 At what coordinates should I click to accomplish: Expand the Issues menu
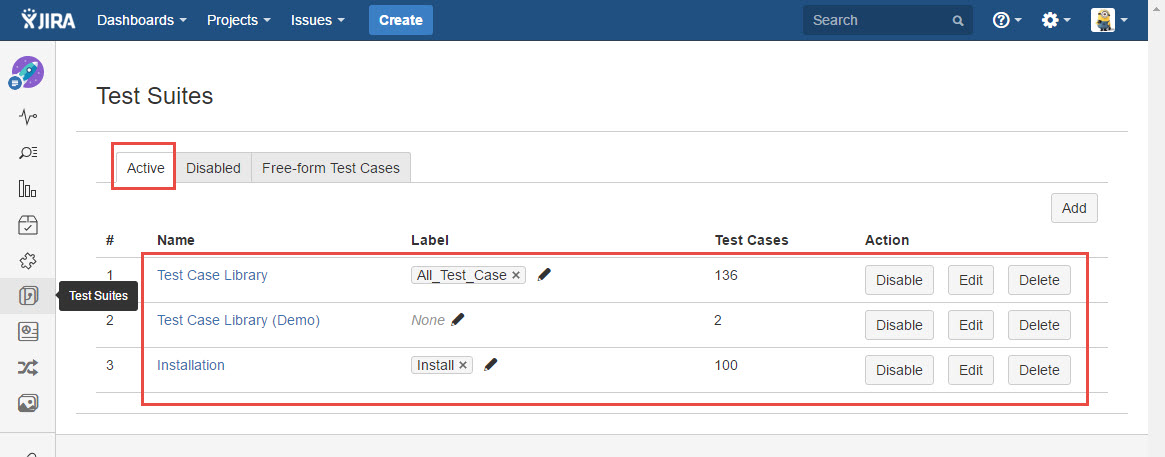pyautogui.click(x=317, y=20)
